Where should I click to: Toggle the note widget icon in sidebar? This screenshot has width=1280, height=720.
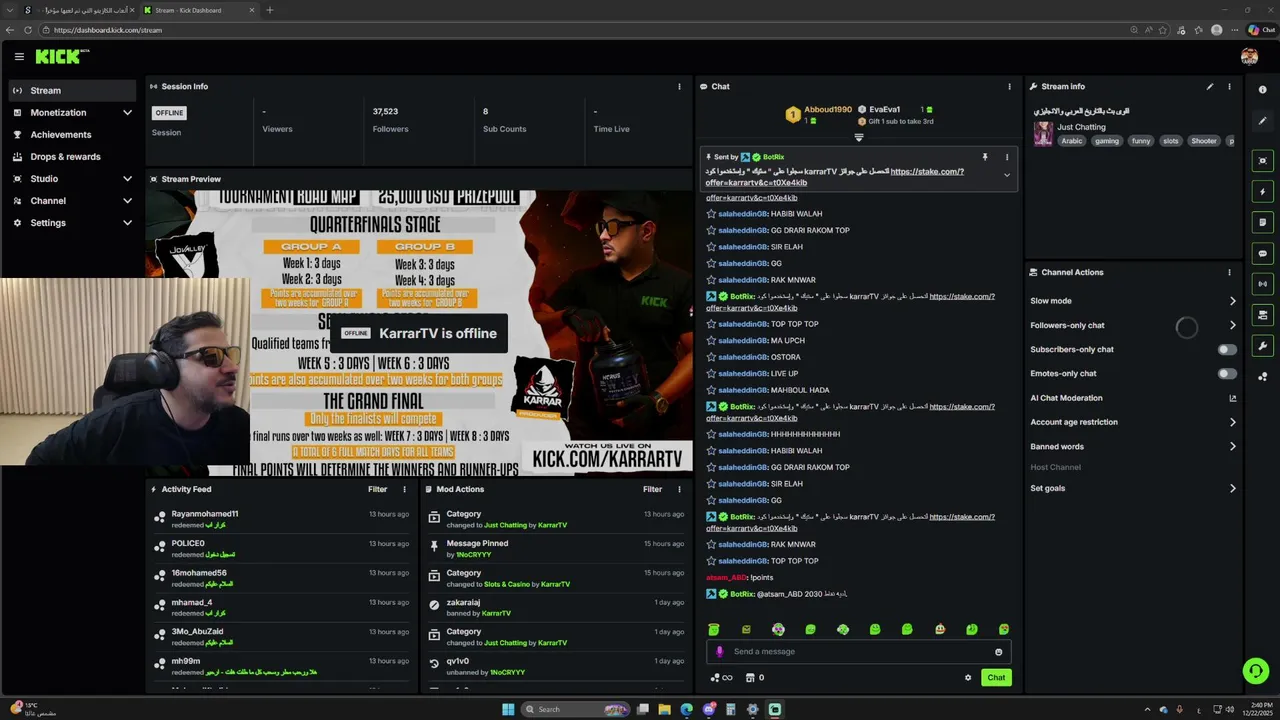tap(1263, 223)
